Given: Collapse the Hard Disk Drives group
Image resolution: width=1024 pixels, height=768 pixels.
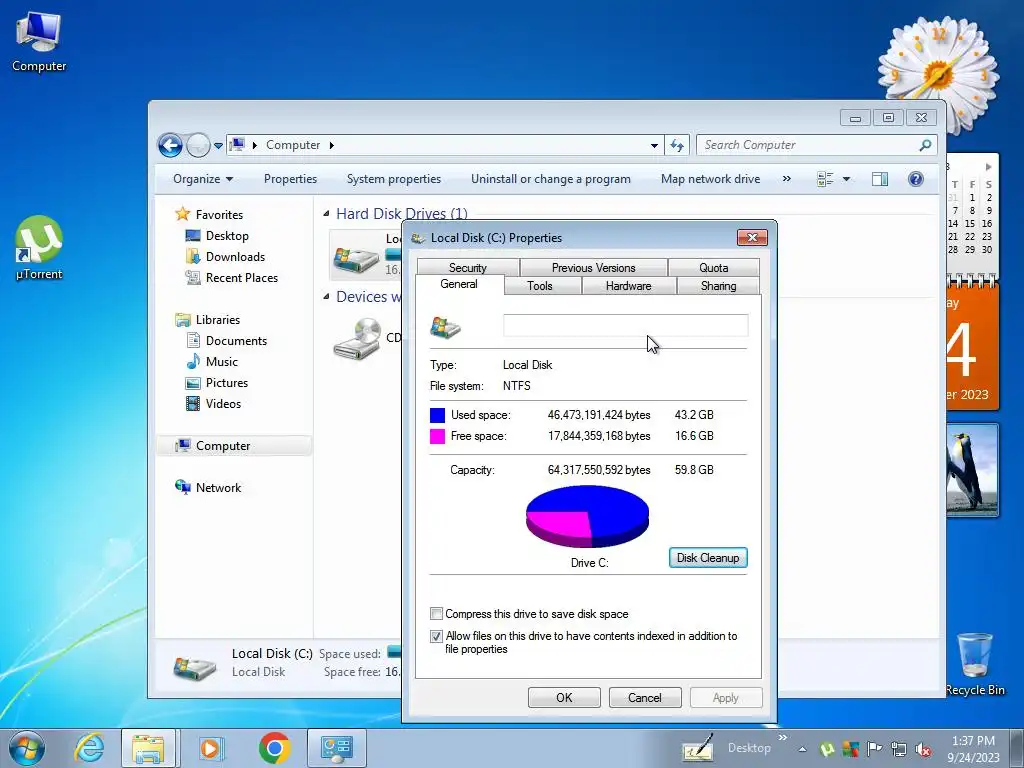Looking at the screenshot, I should coord(326,214).
